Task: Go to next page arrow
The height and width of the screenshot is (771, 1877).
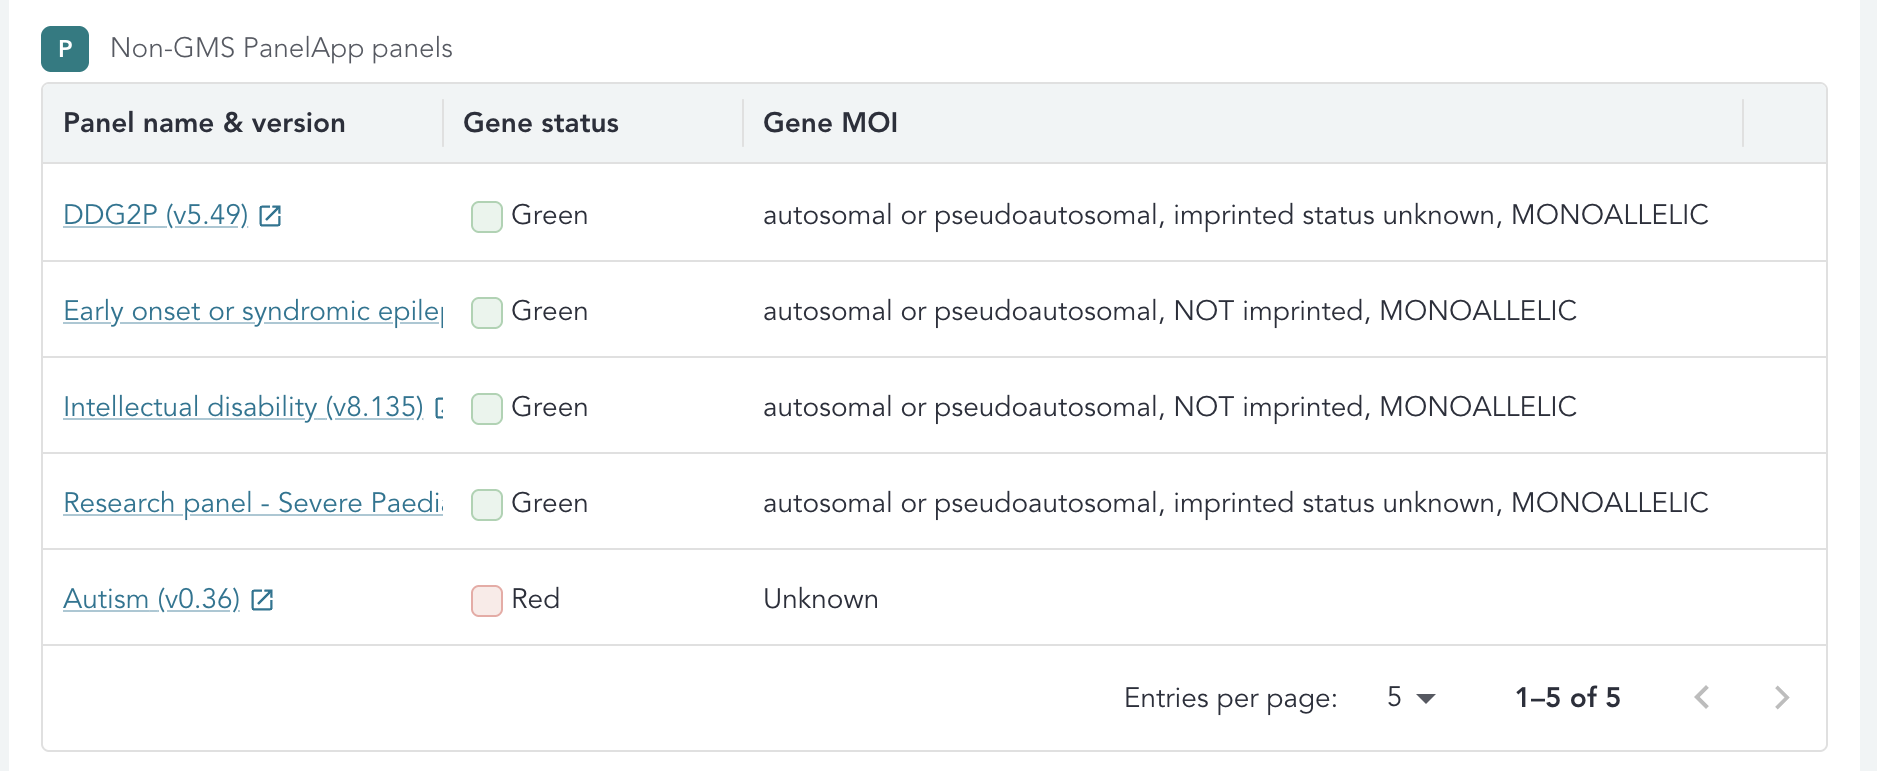Action: click(x=1781, y=698)
